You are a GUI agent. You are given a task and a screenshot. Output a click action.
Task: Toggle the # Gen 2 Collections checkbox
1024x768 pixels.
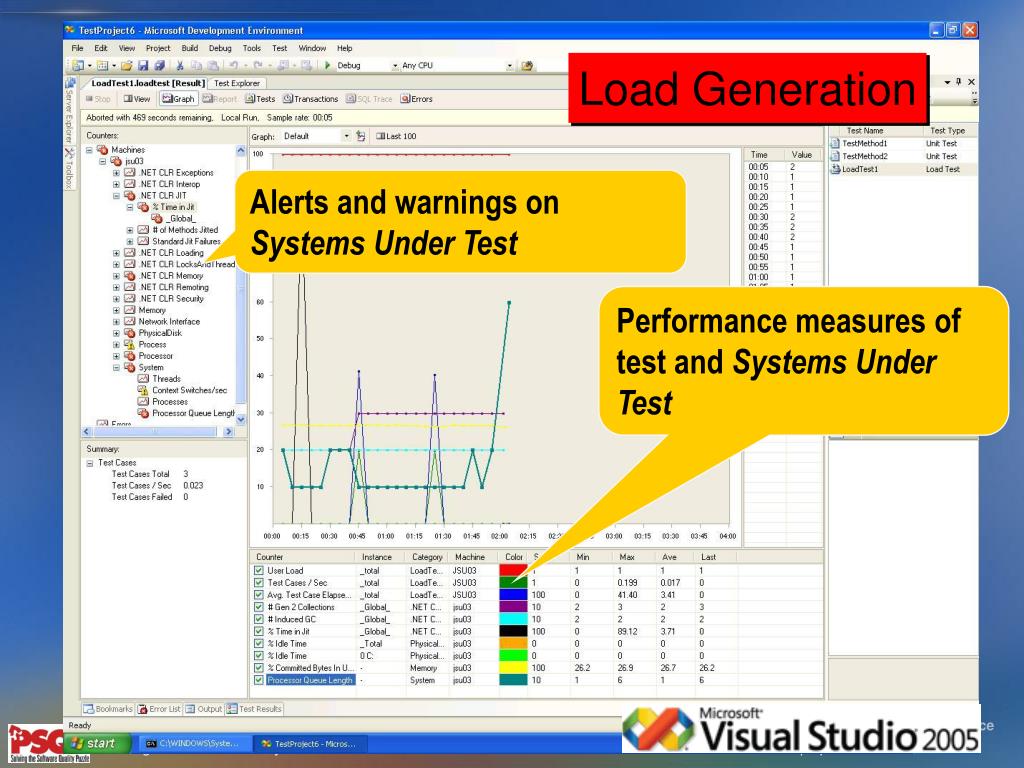click(259, 607)
